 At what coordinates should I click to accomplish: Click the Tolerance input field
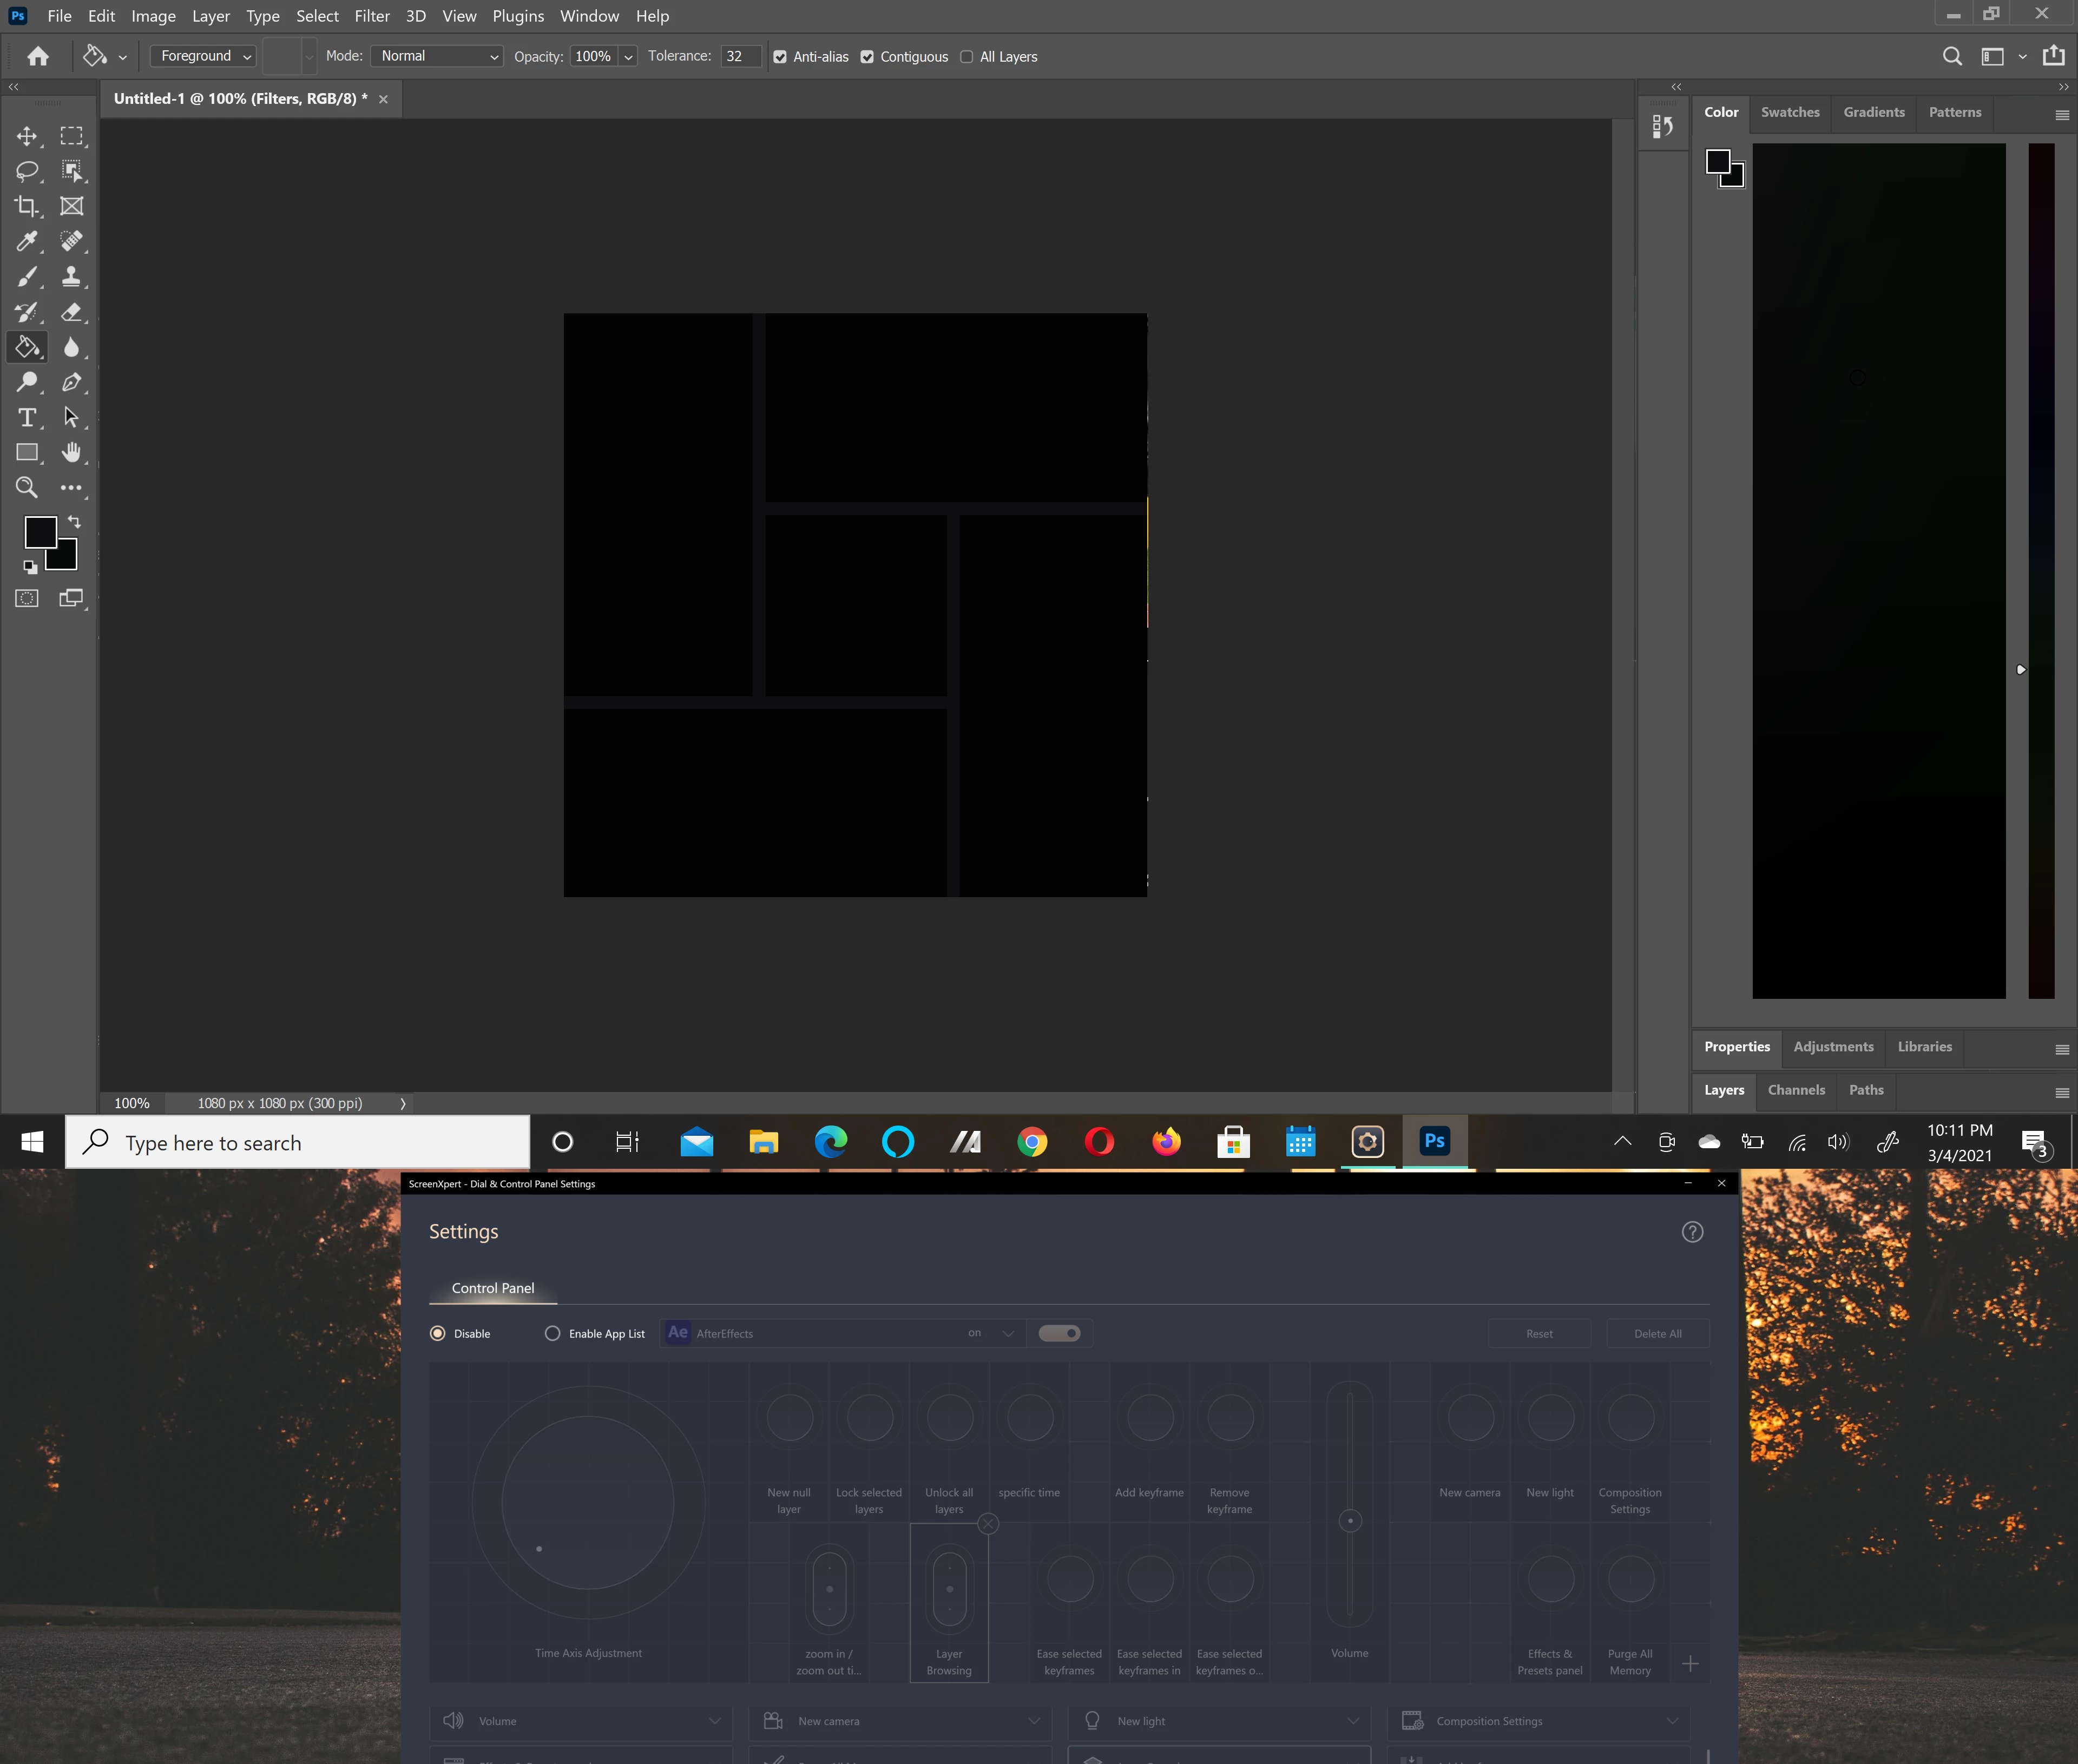tap(739, 56)
